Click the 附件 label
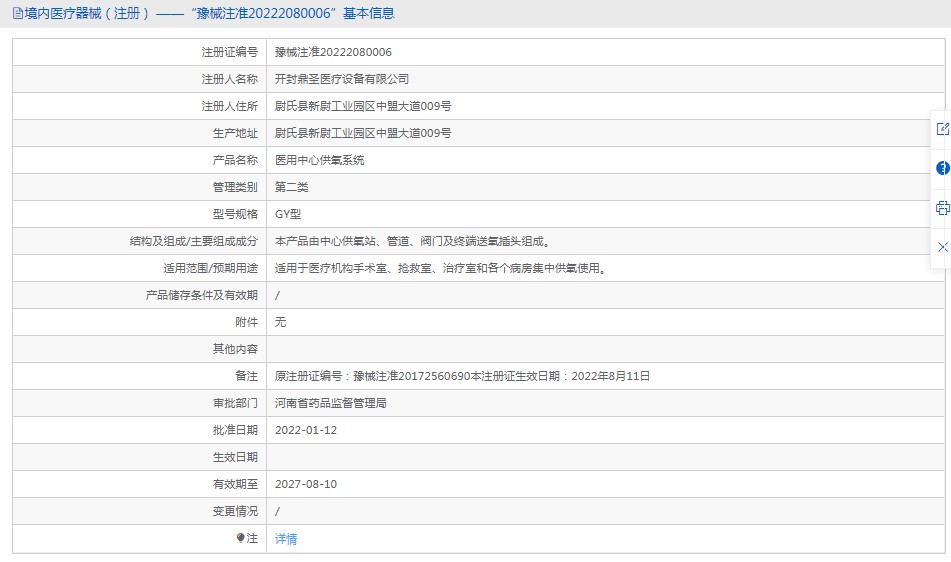This screenshot has width=951, height=562. (x=247, y=322)
